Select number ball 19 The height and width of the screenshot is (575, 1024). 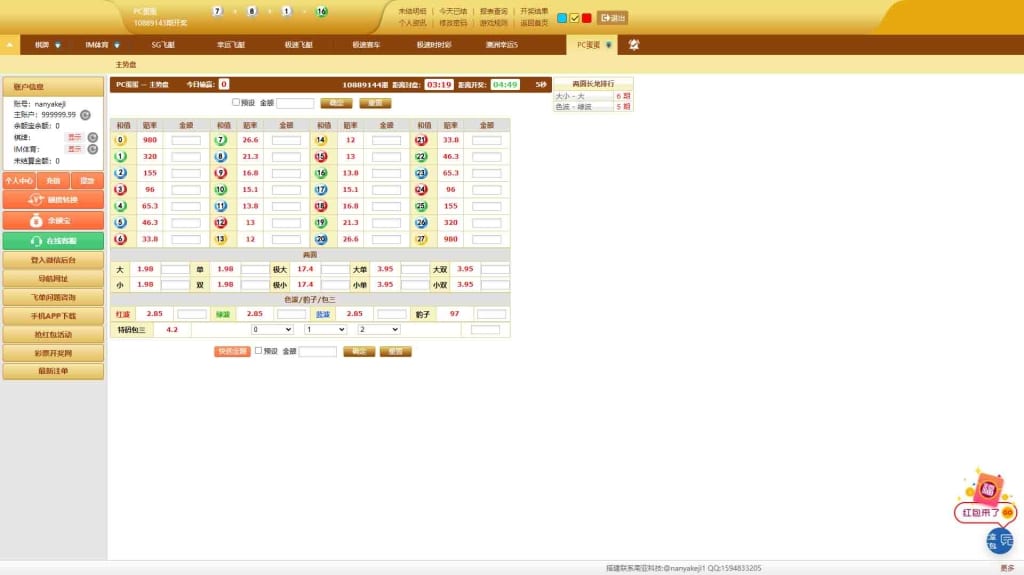click(x=321, y=223)
